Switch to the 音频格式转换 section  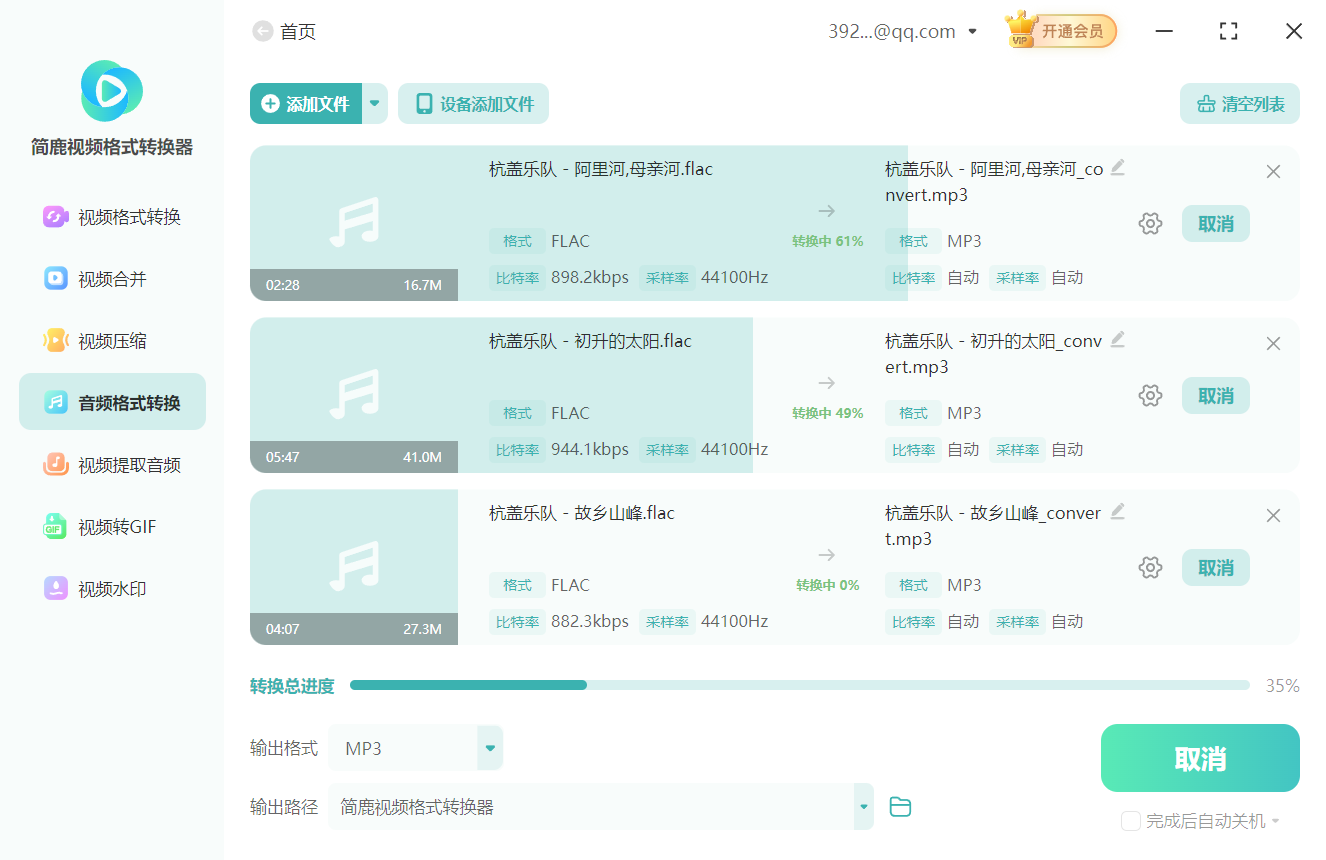tap(111, 401)
